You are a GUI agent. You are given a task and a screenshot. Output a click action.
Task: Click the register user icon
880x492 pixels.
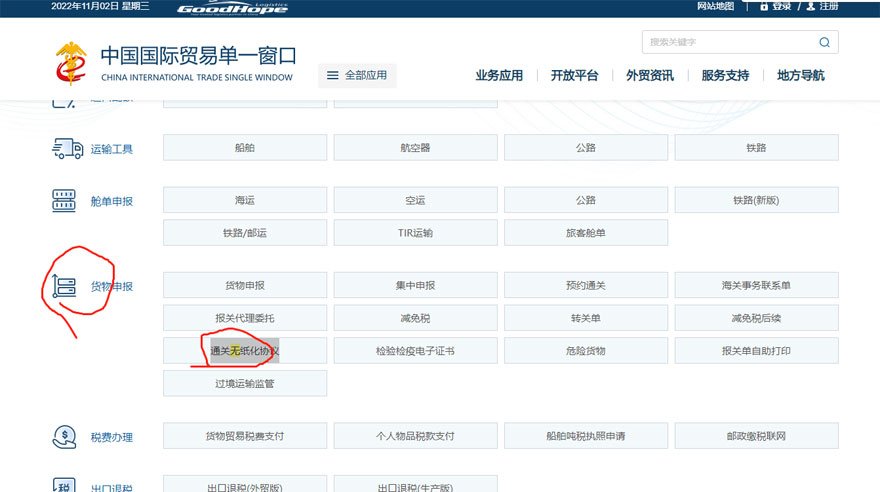pos(810,6)
